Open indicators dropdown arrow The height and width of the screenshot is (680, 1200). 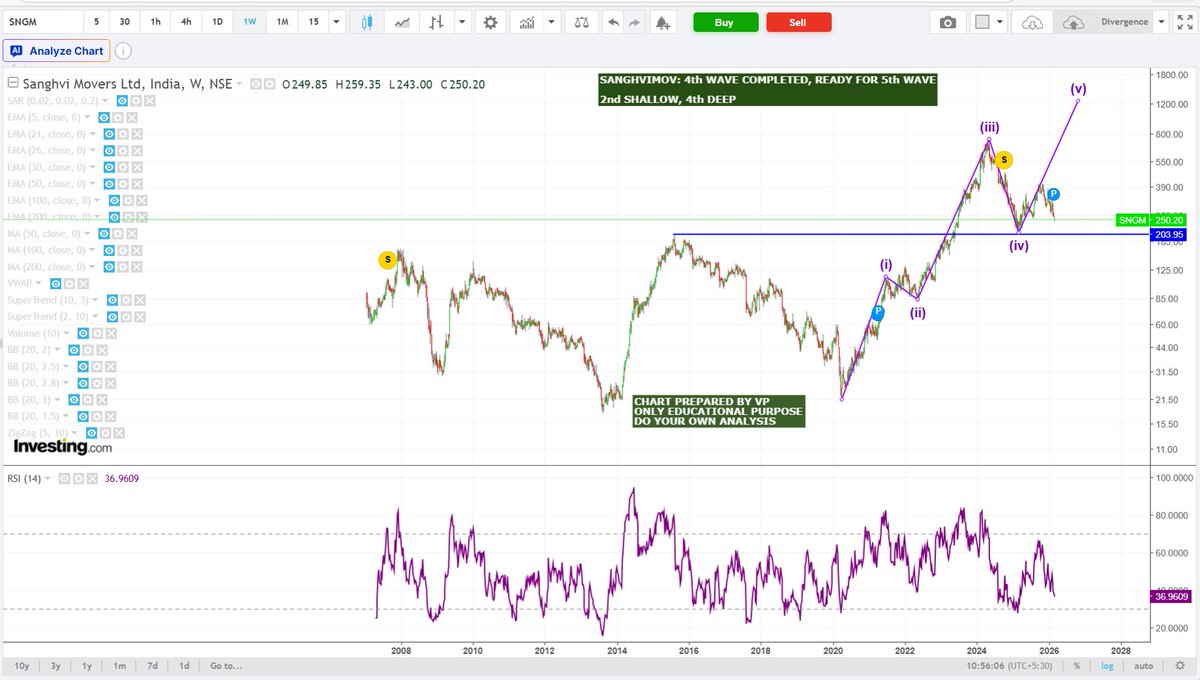(551, 22)
